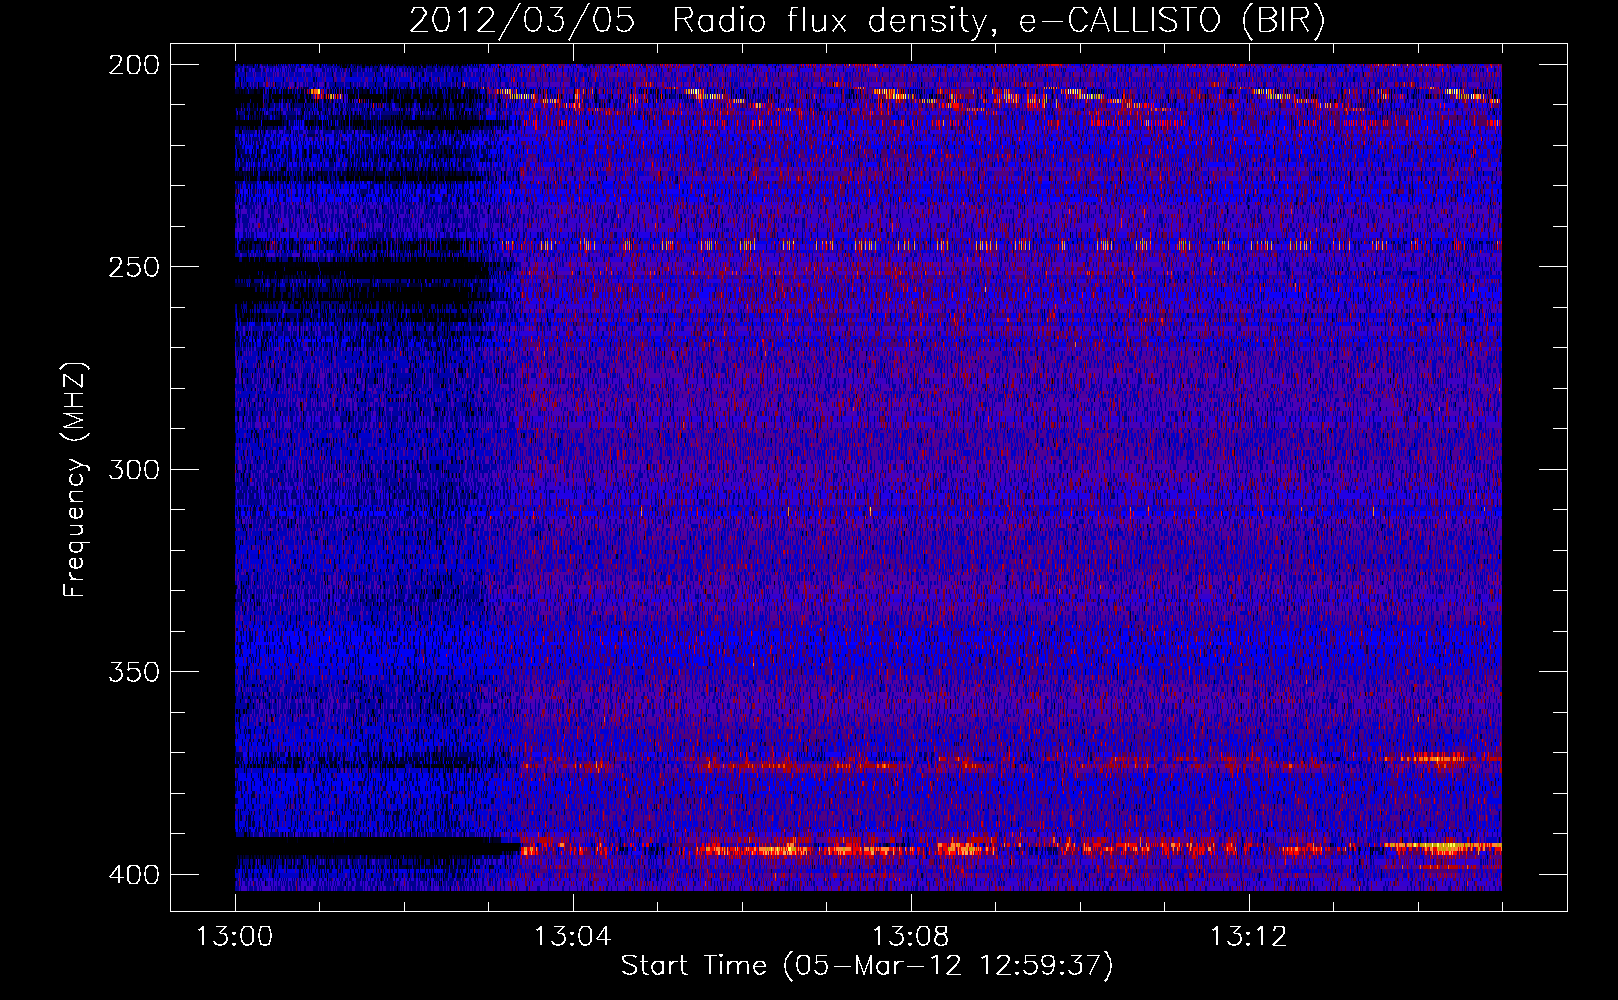Click the 13:04 time tick label

(x=573, y=937)
